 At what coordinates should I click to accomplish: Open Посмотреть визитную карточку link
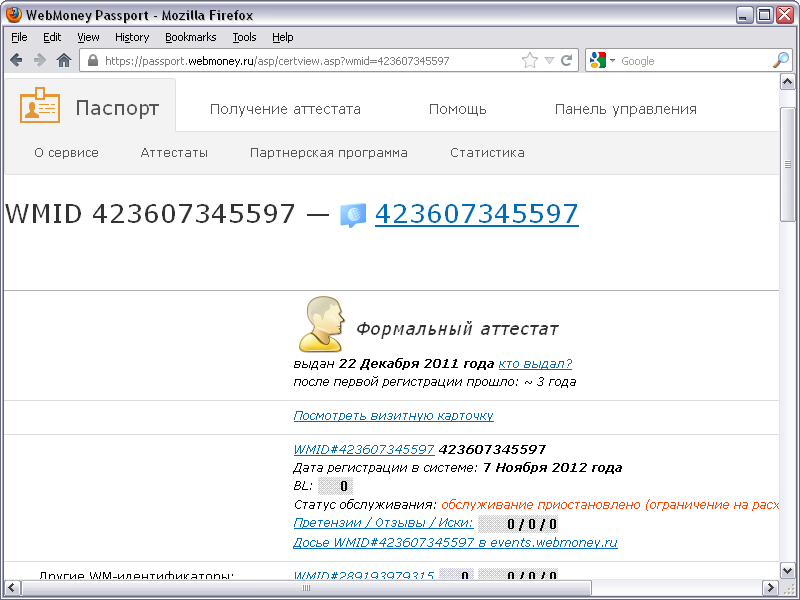[393, 415]
